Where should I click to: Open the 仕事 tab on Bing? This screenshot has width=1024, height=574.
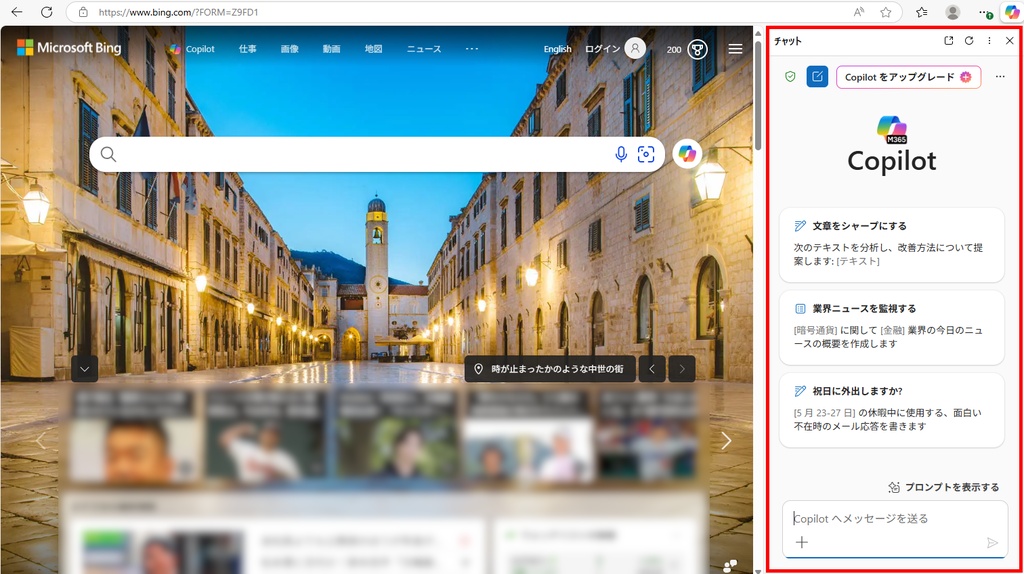[248, 49]
